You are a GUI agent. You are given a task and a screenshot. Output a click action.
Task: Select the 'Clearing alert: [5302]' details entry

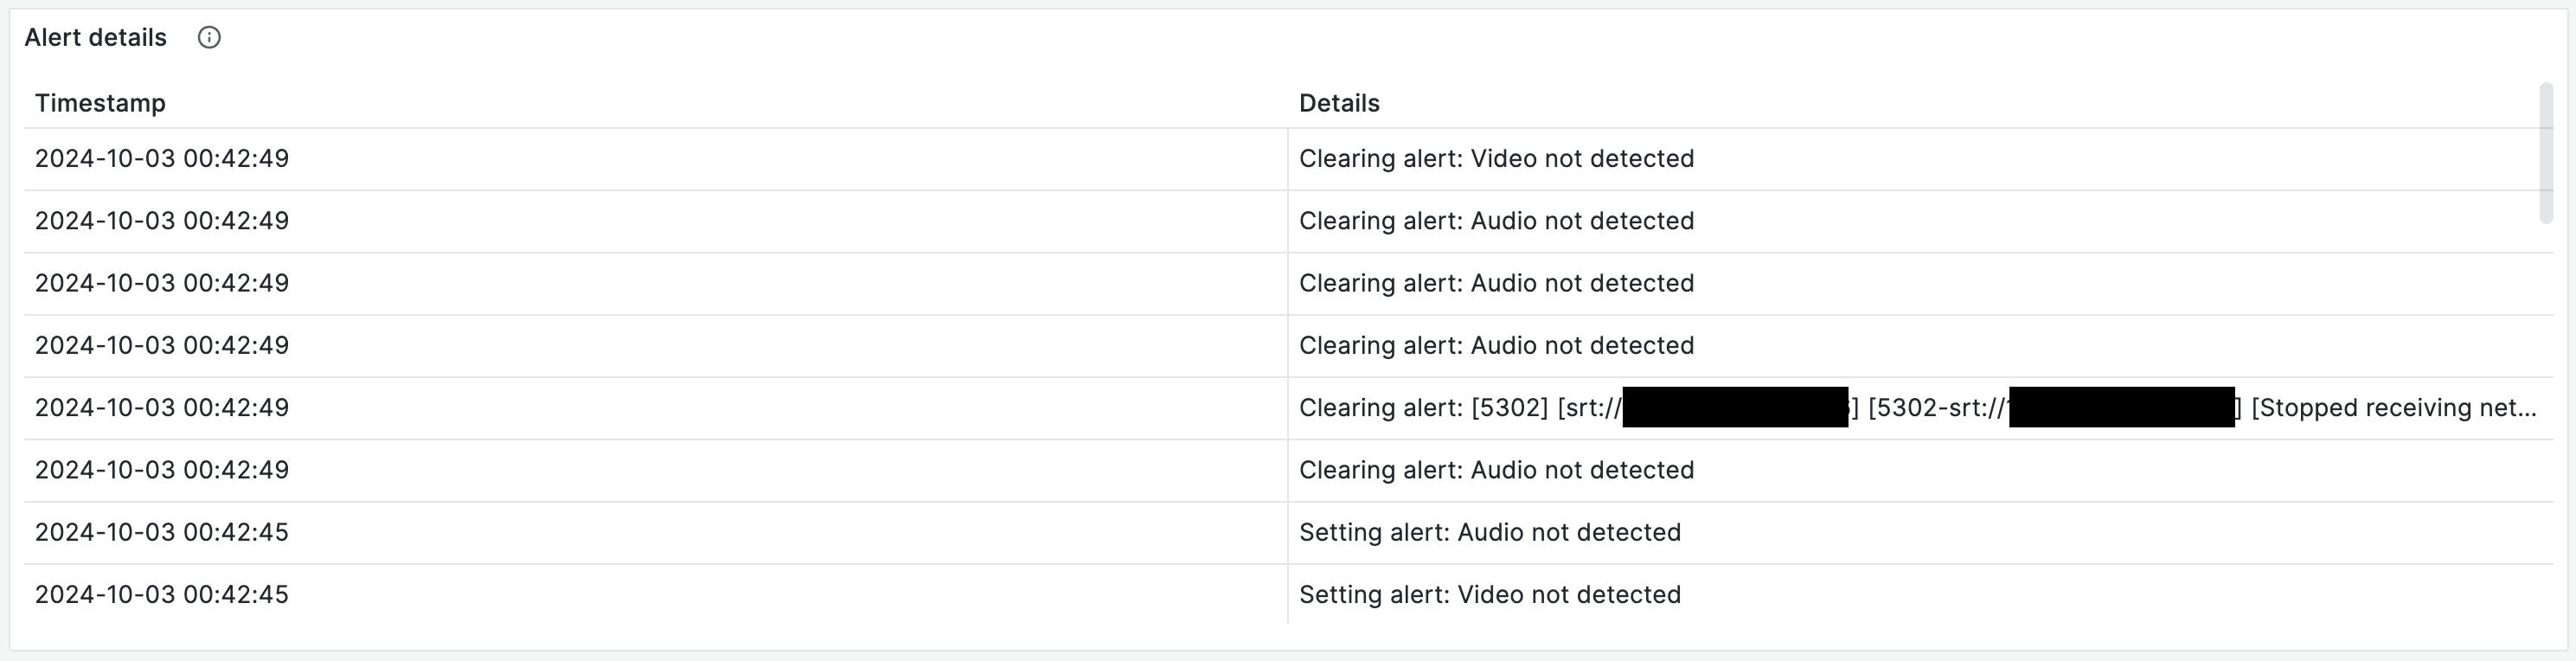click(1917, 408)
